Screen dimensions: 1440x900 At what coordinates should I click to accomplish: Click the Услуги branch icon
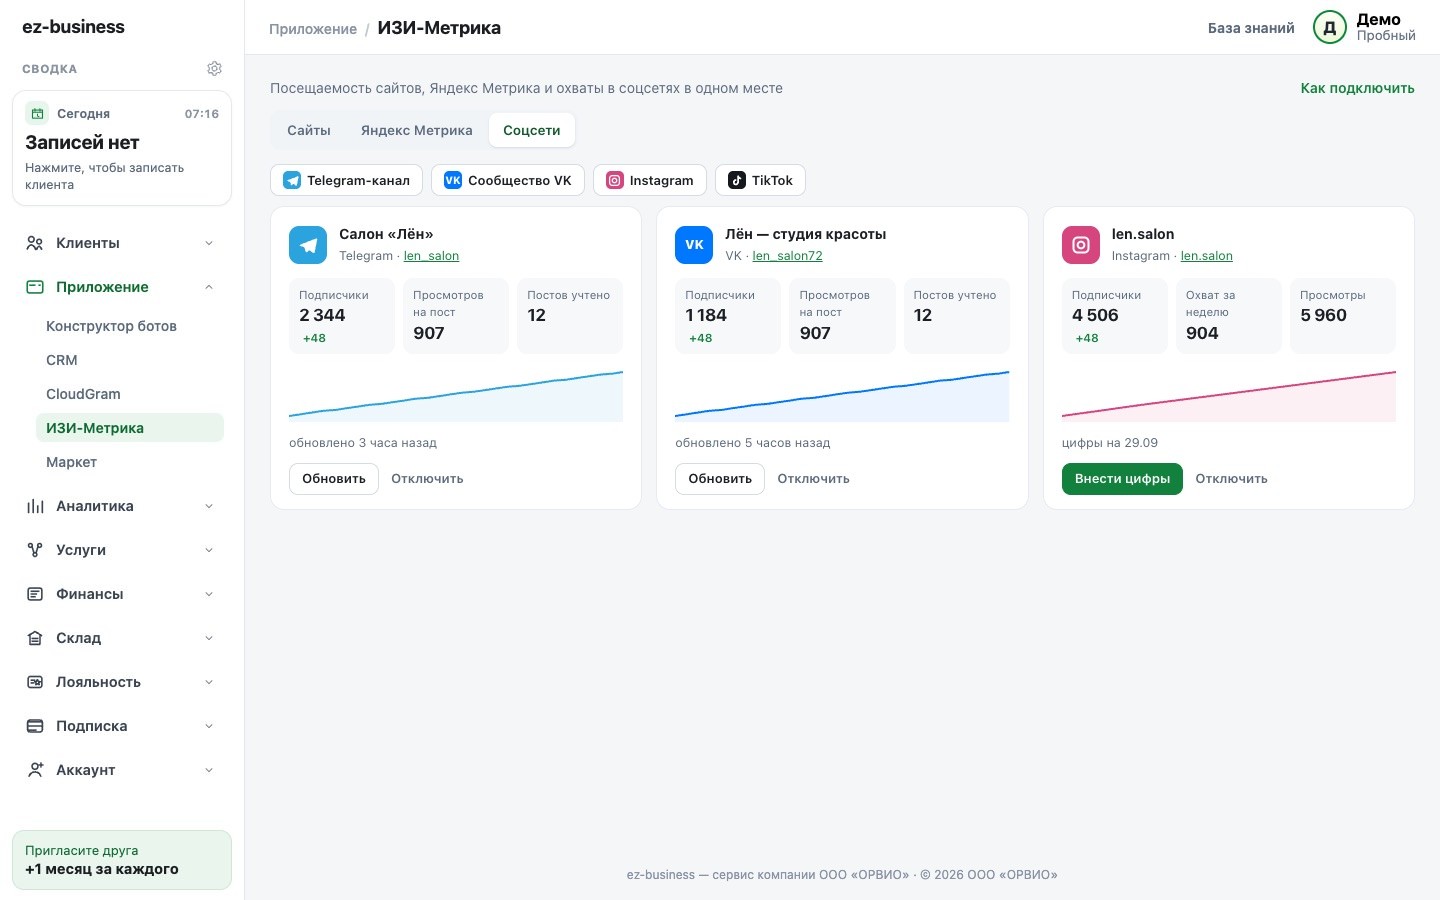click(35, 550)
